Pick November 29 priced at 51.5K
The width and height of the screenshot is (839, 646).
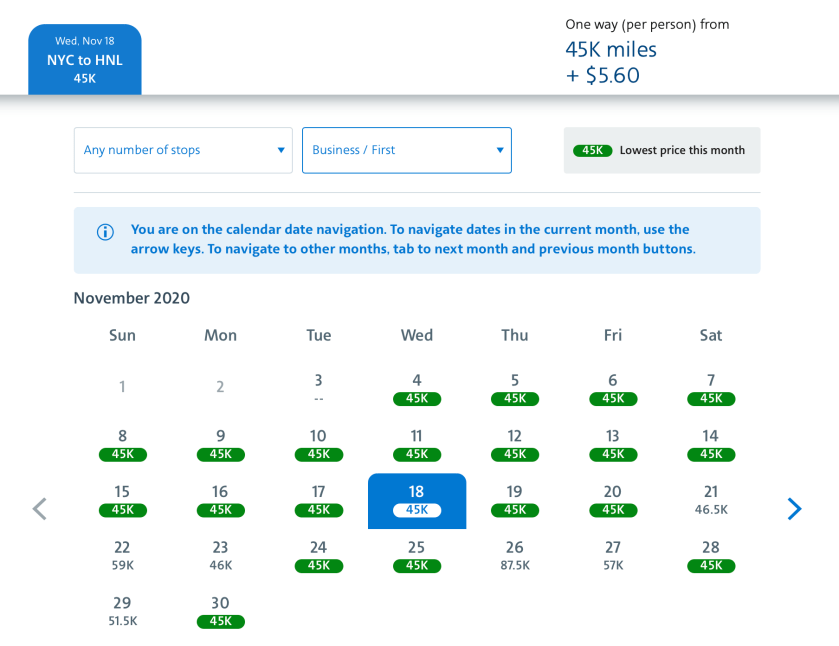[122, 611]
